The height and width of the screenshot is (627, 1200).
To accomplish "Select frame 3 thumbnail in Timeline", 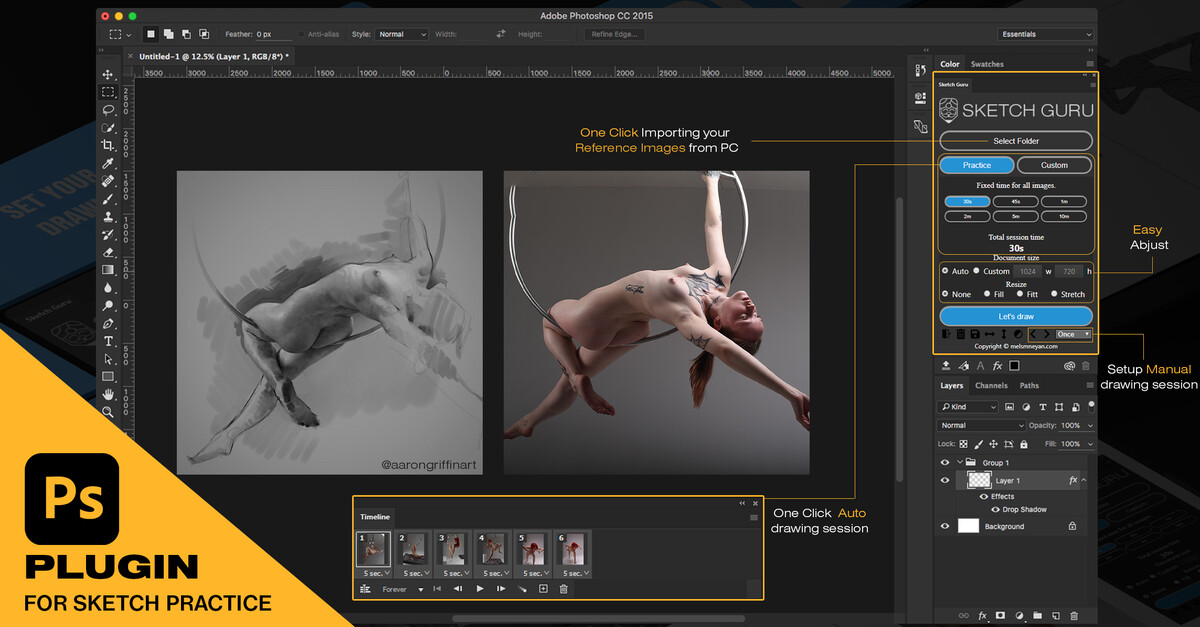I will click(452, 548).
